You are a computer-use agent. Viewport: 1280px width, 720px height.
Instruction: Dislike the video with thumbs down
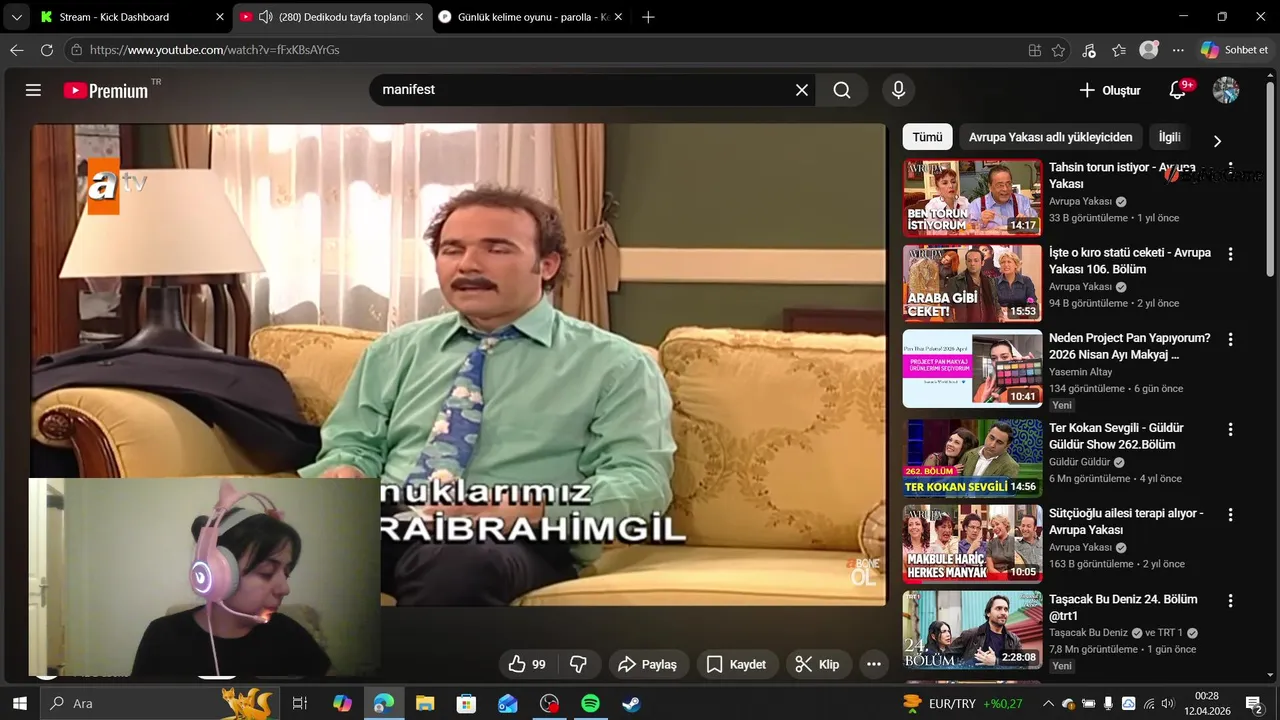tap(578, 664)
